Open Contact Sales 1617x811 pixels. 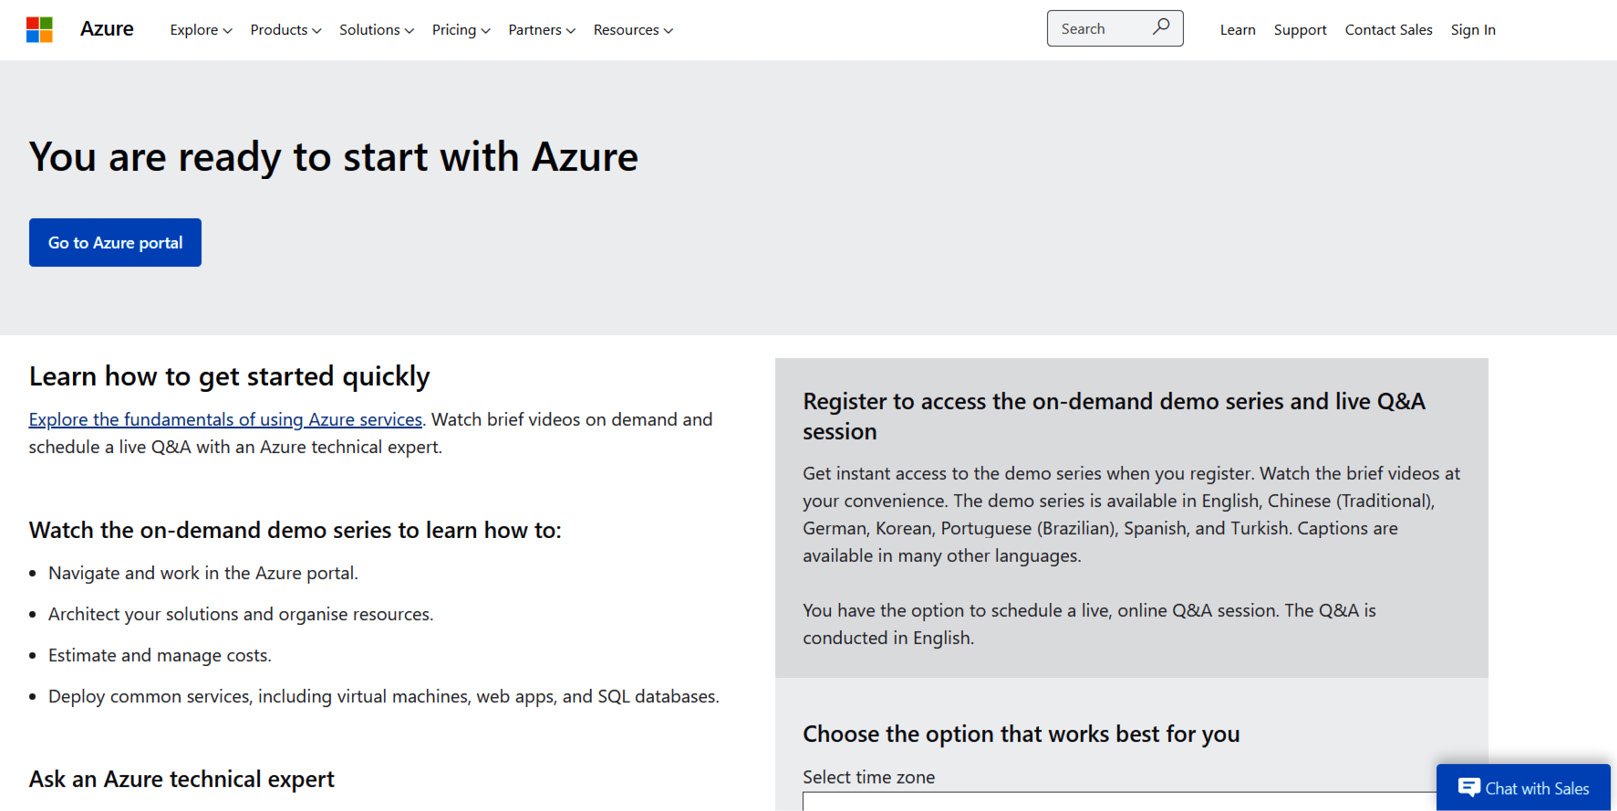point(1388,30)
